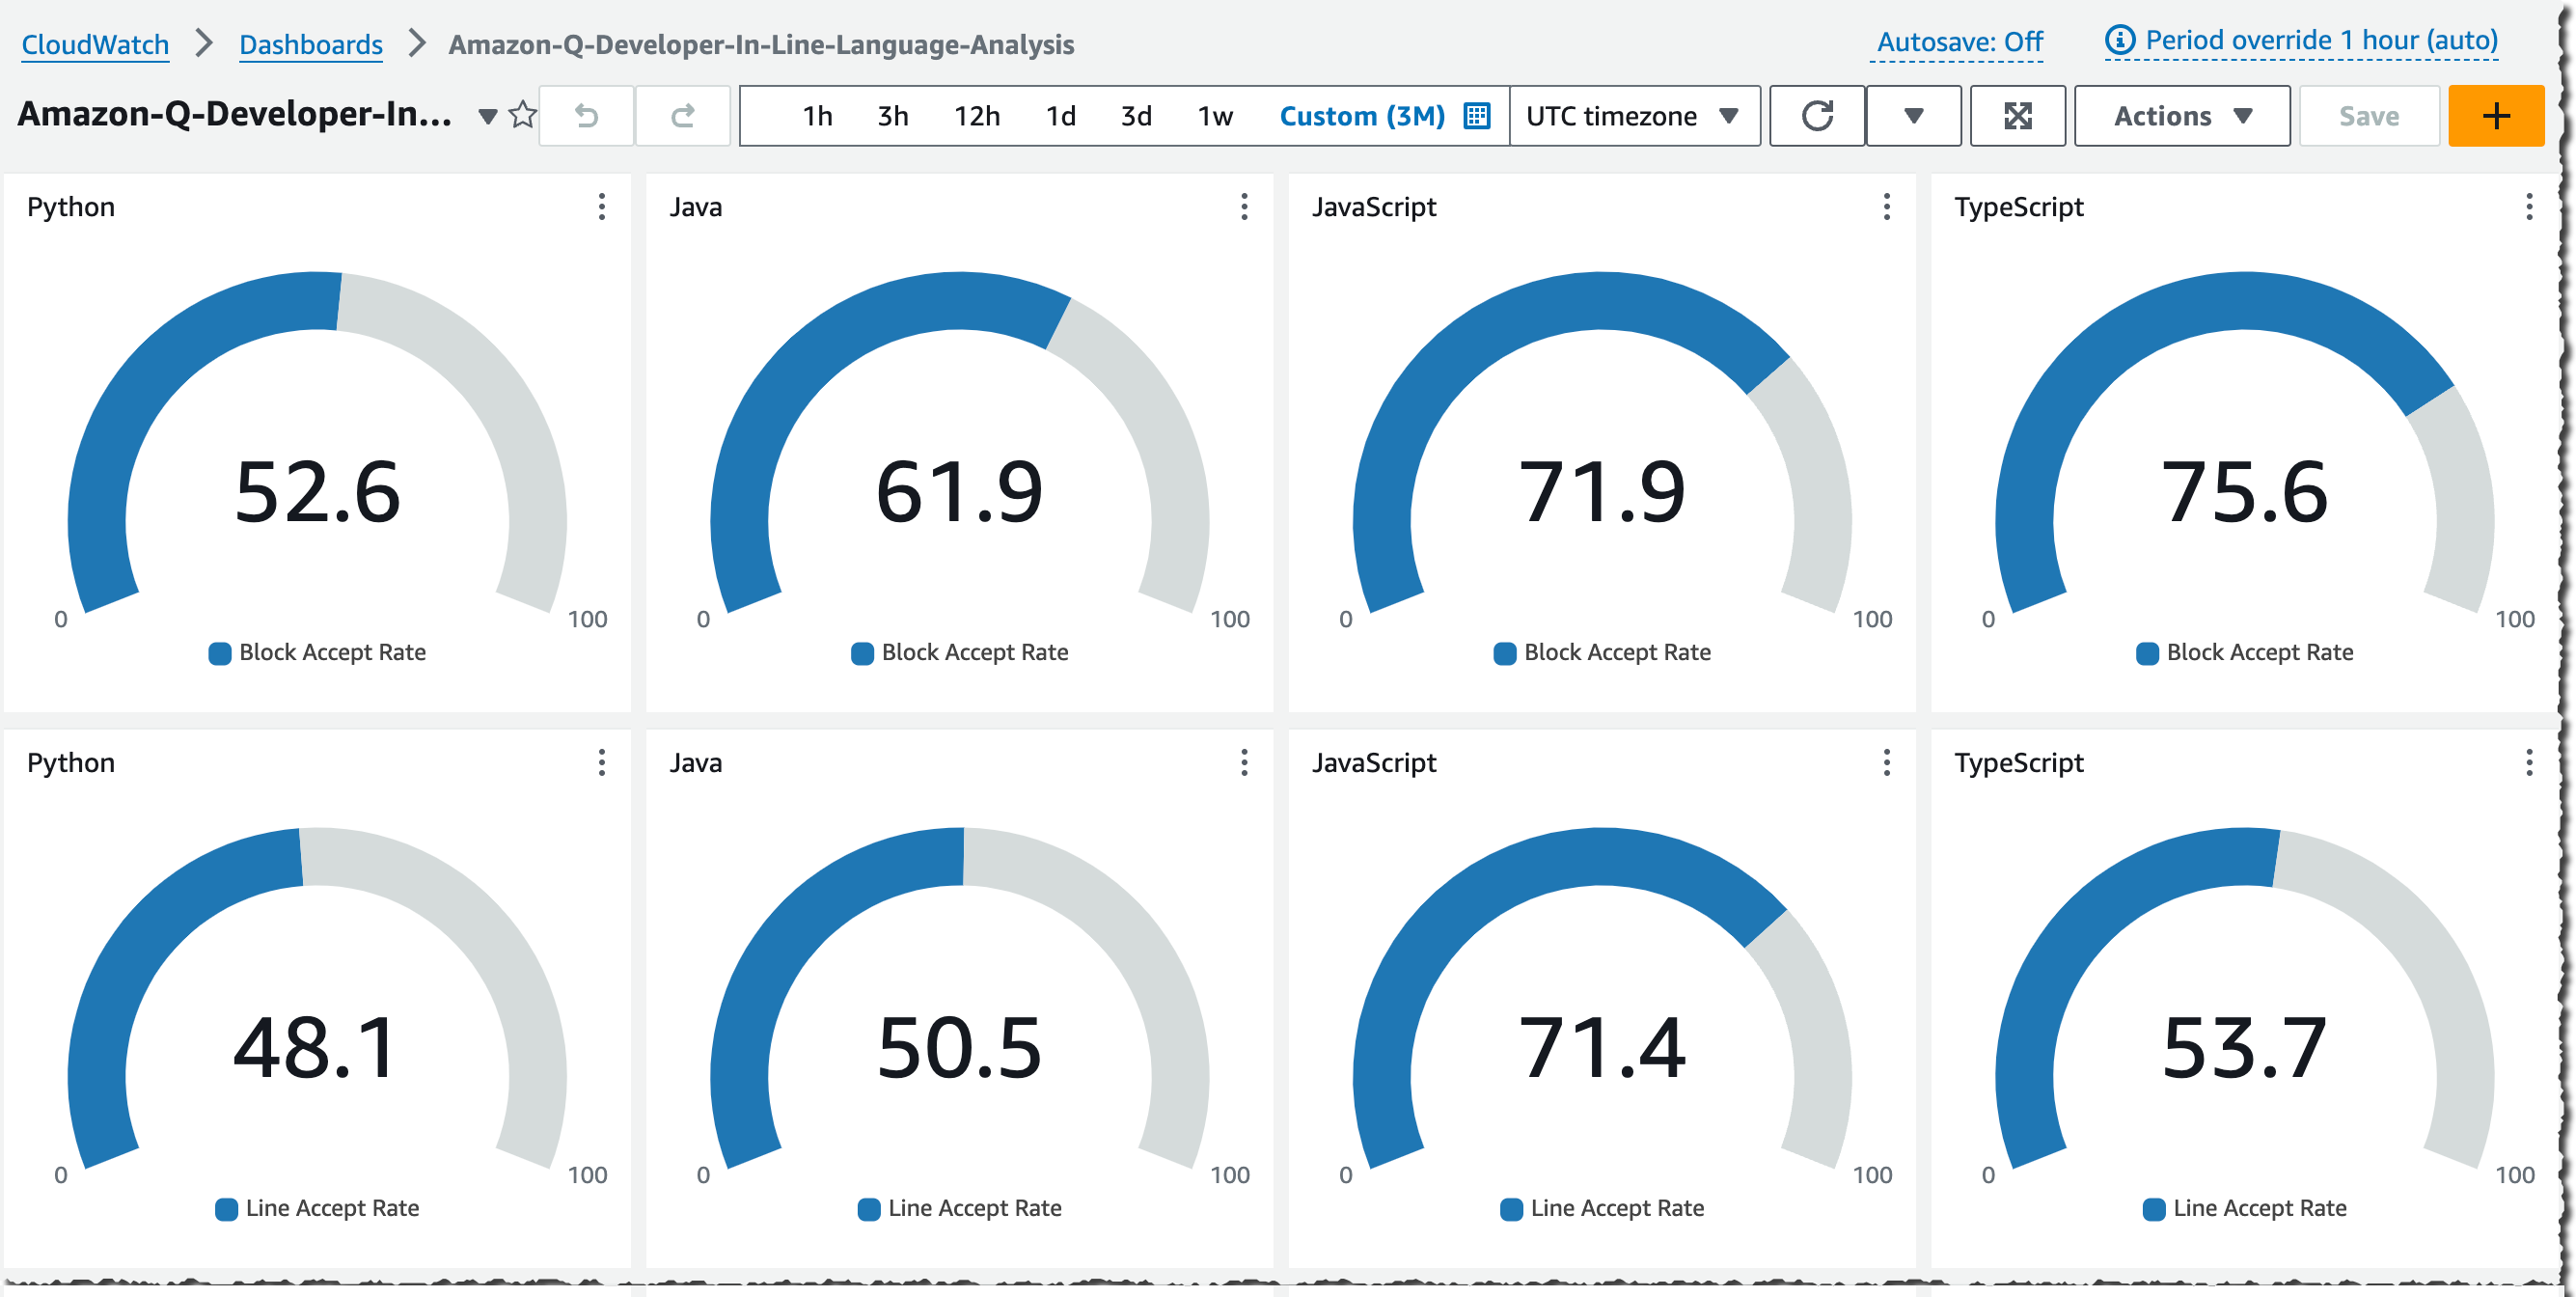This screenshot has width=2576, height=1297.
Task: Enter fullscreen dashboard view
Action: click(x=2018, y=115)
